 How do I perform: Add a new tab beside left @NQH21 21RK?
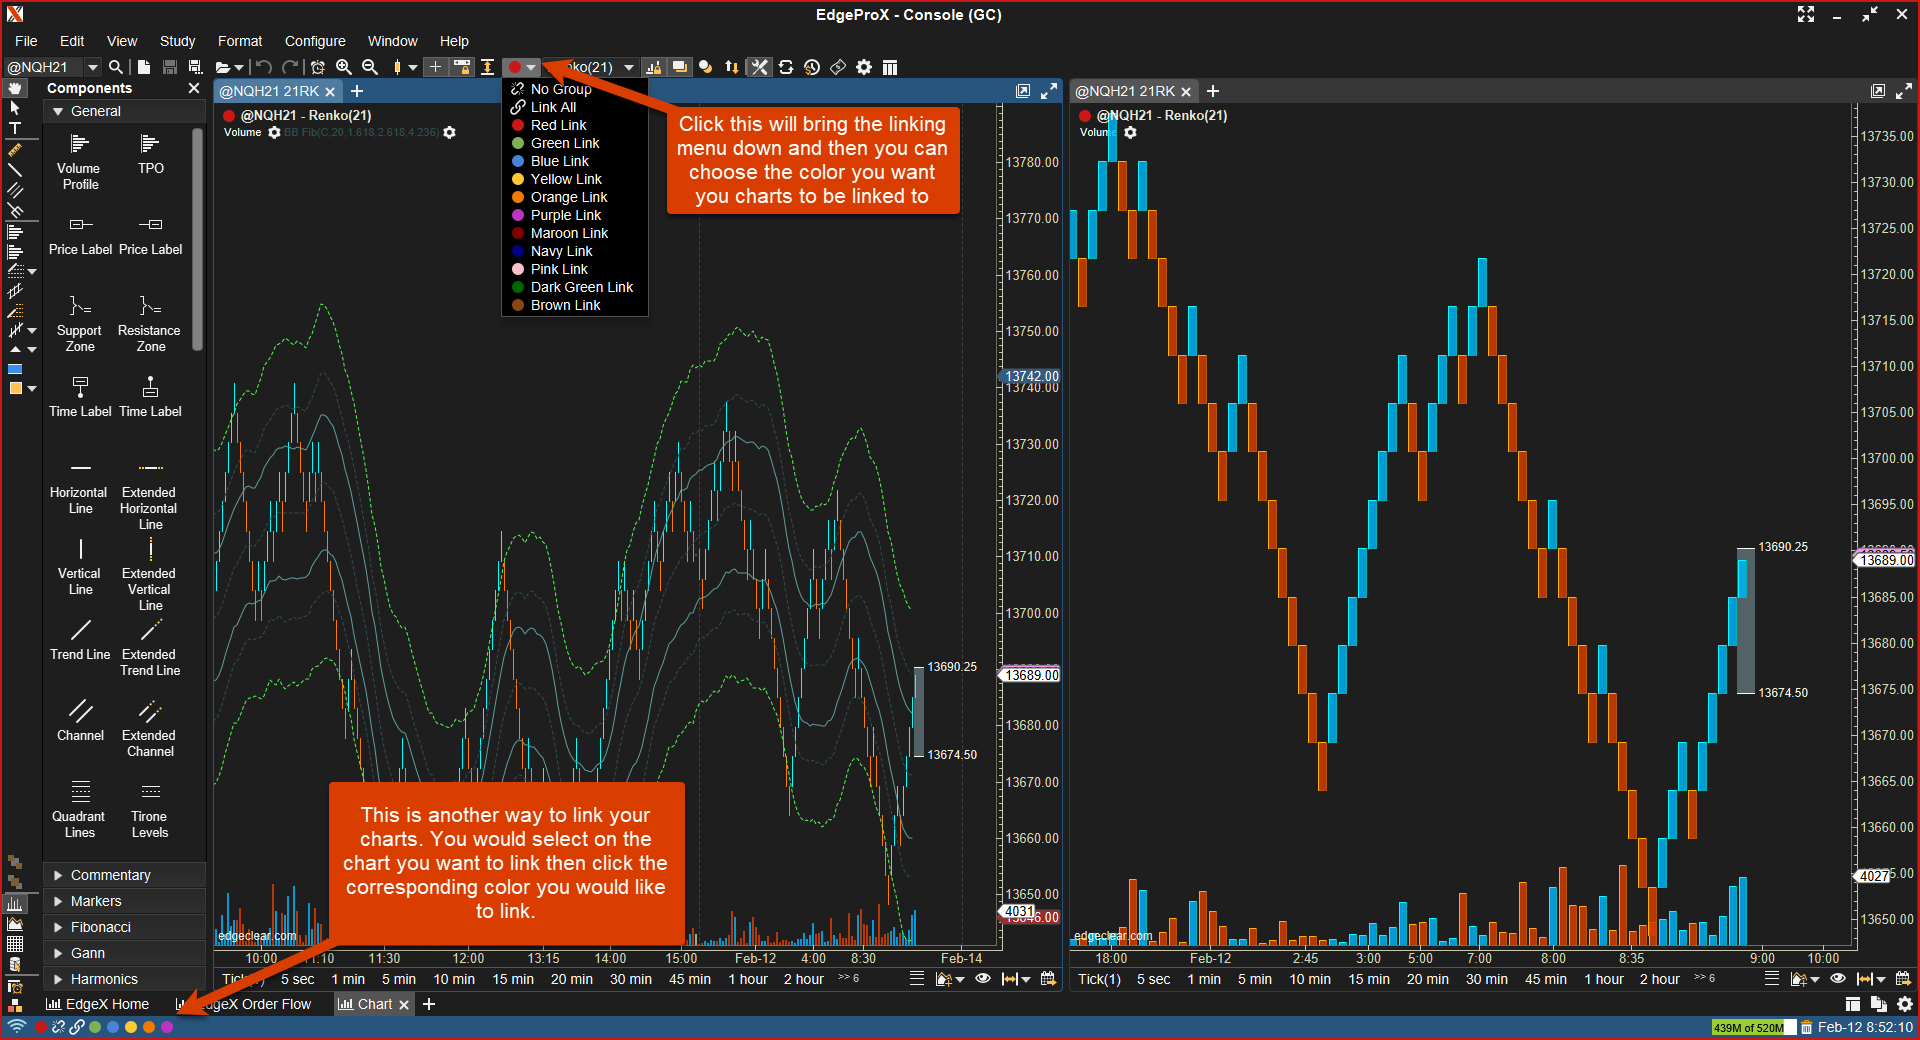tap(357, 91)
